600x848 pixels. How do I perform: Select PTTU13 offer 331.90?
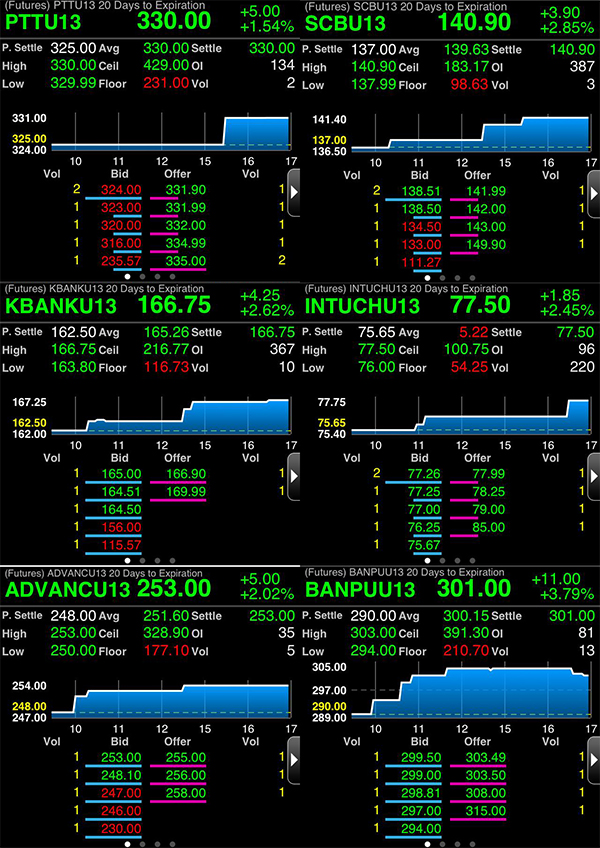(185, 190)
